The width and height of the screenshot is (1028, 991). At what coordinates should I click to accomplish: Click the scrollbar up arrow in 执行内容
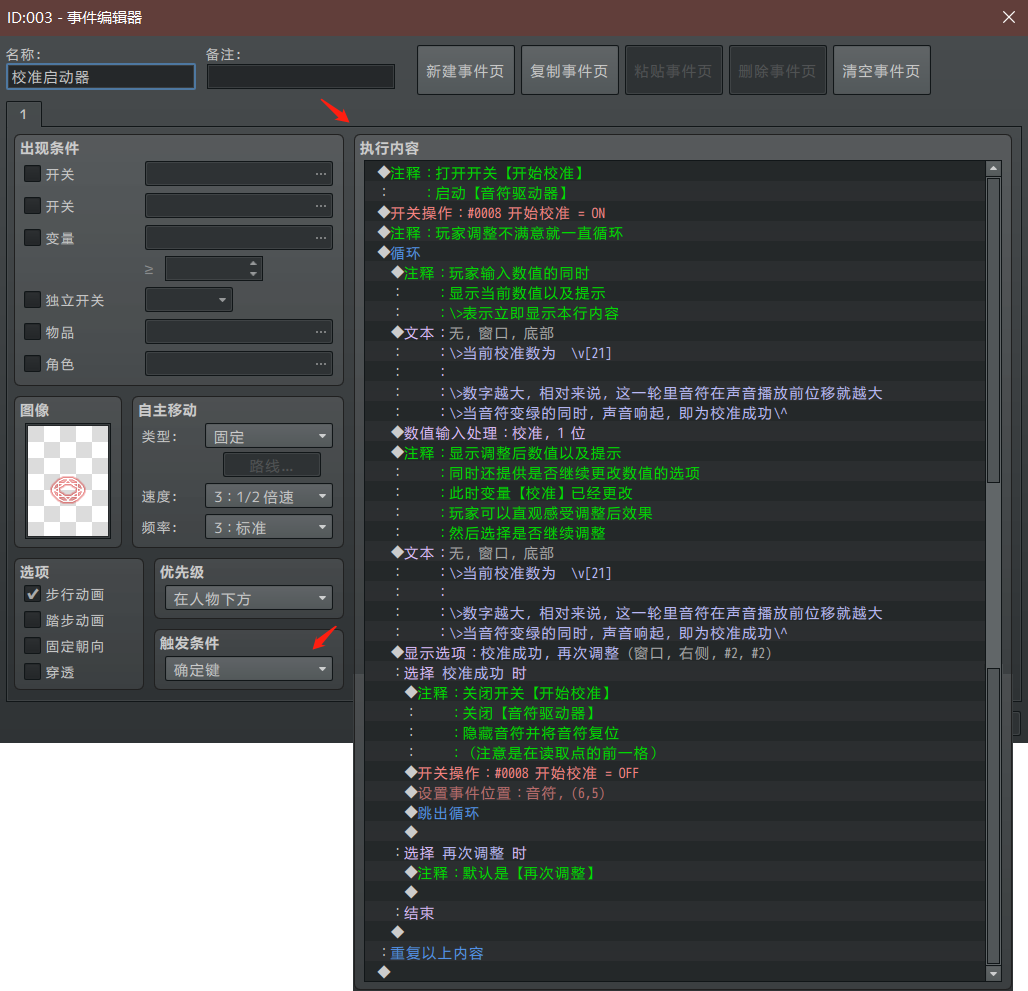point(993,168)
